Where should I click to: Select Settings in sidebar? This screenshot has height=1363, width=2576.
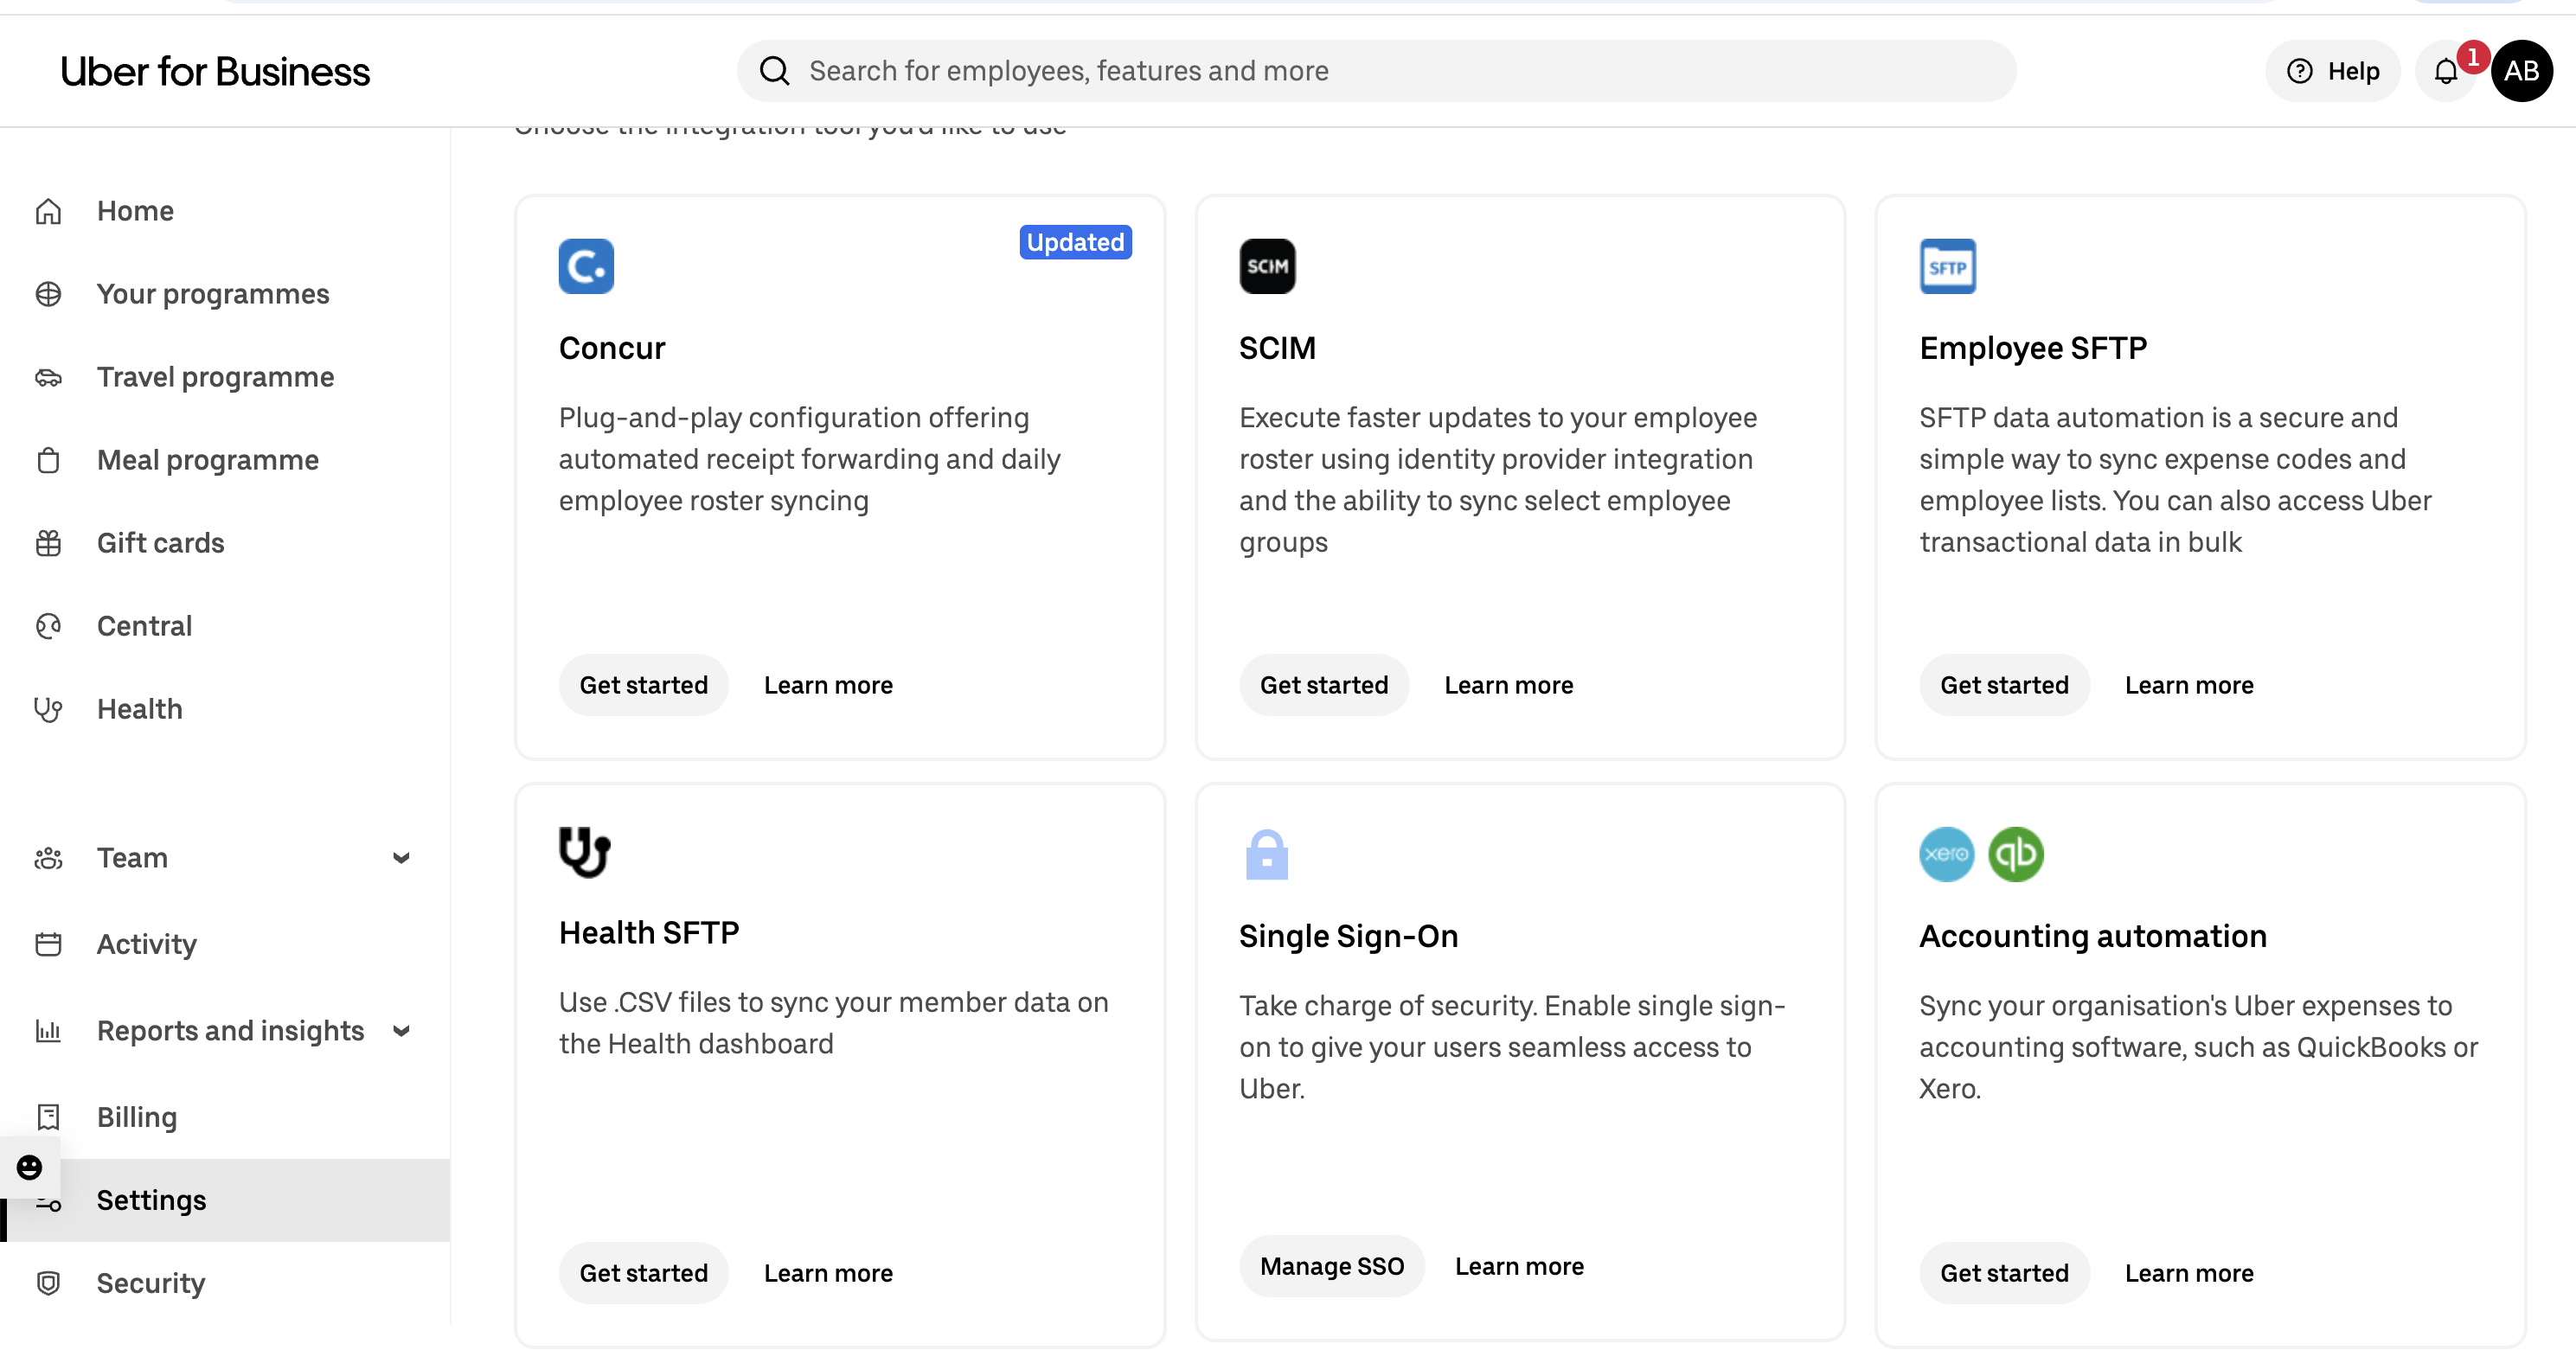(225, 1200)
